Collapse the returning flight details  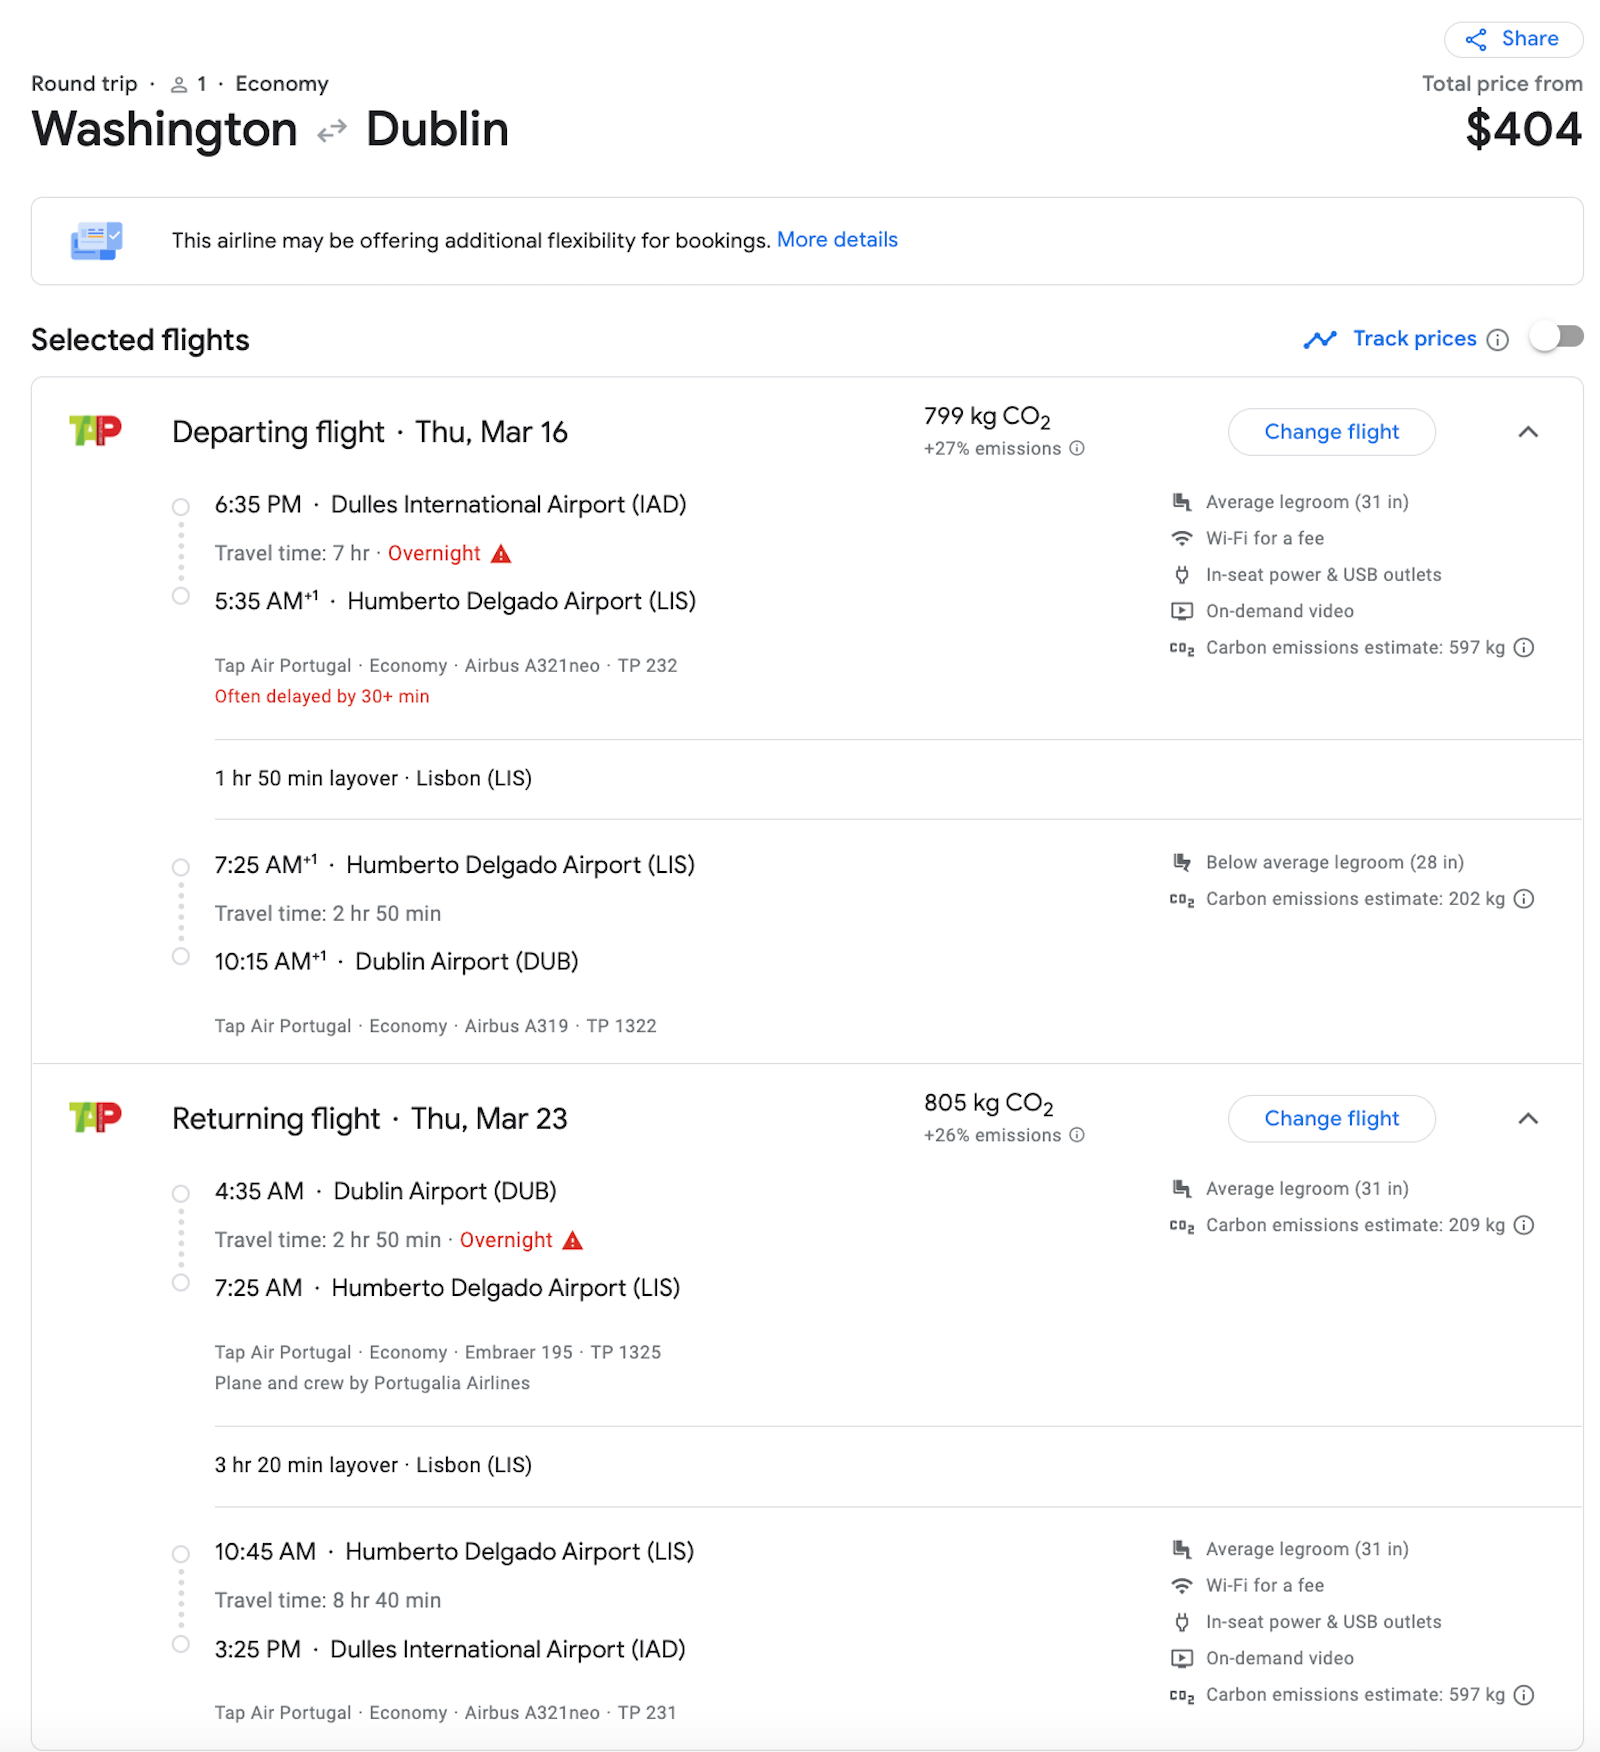click(x=1527, y=1119)
